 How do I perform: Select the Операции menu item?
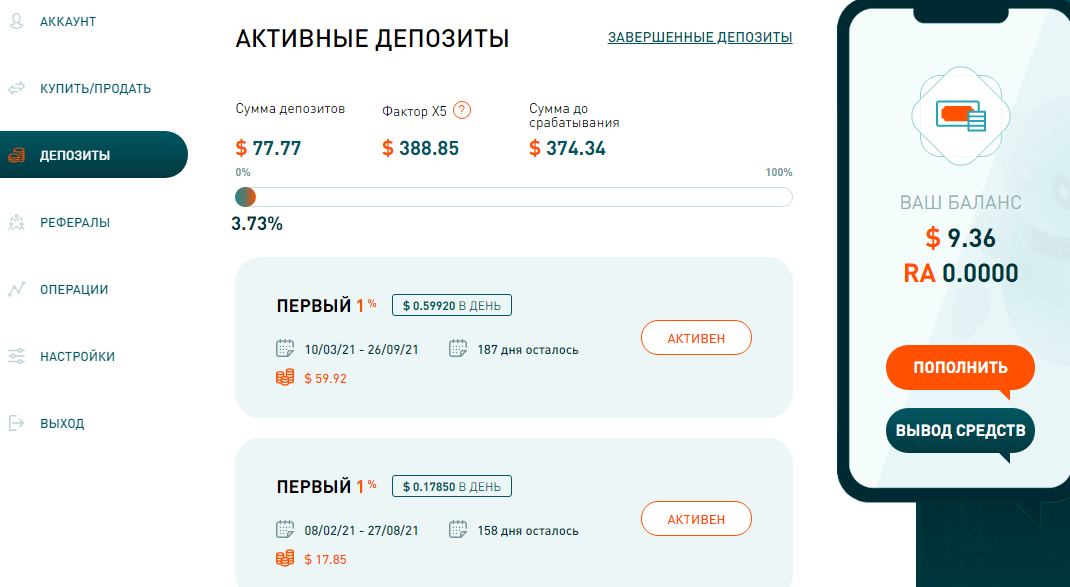click(72, 289)
